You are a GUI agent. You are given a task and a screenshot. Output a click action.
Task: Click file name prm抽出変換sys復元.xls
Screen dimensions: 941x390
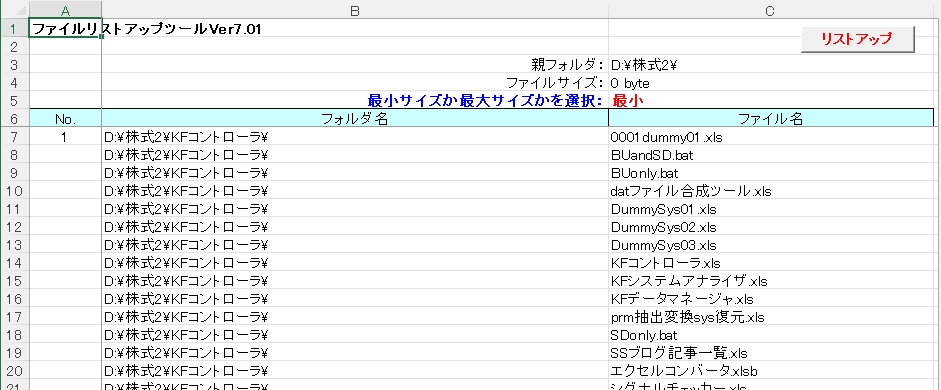pyautogui.click(x=687, y=316)
